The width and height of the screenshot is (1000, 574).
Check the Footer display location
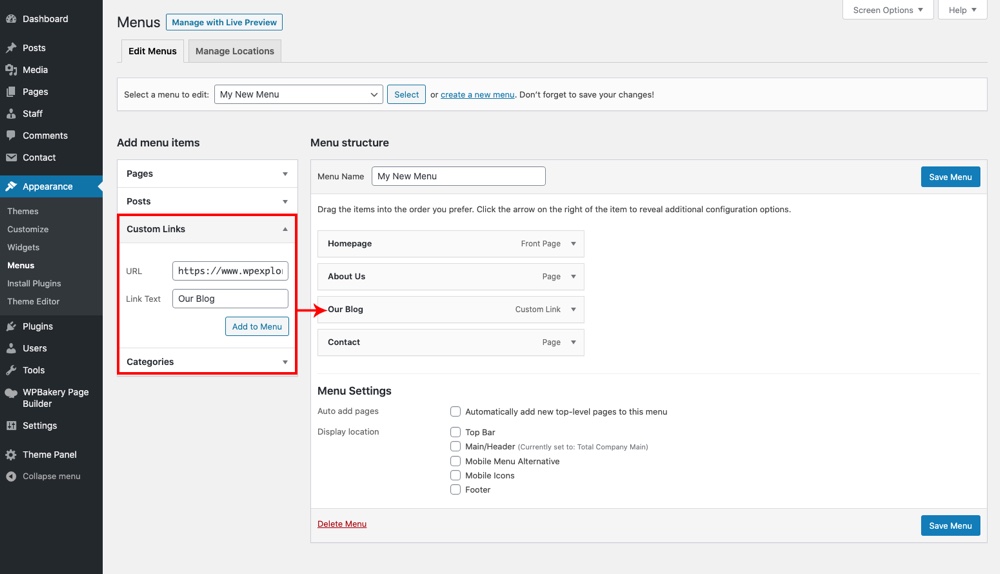tap(455, 490)
